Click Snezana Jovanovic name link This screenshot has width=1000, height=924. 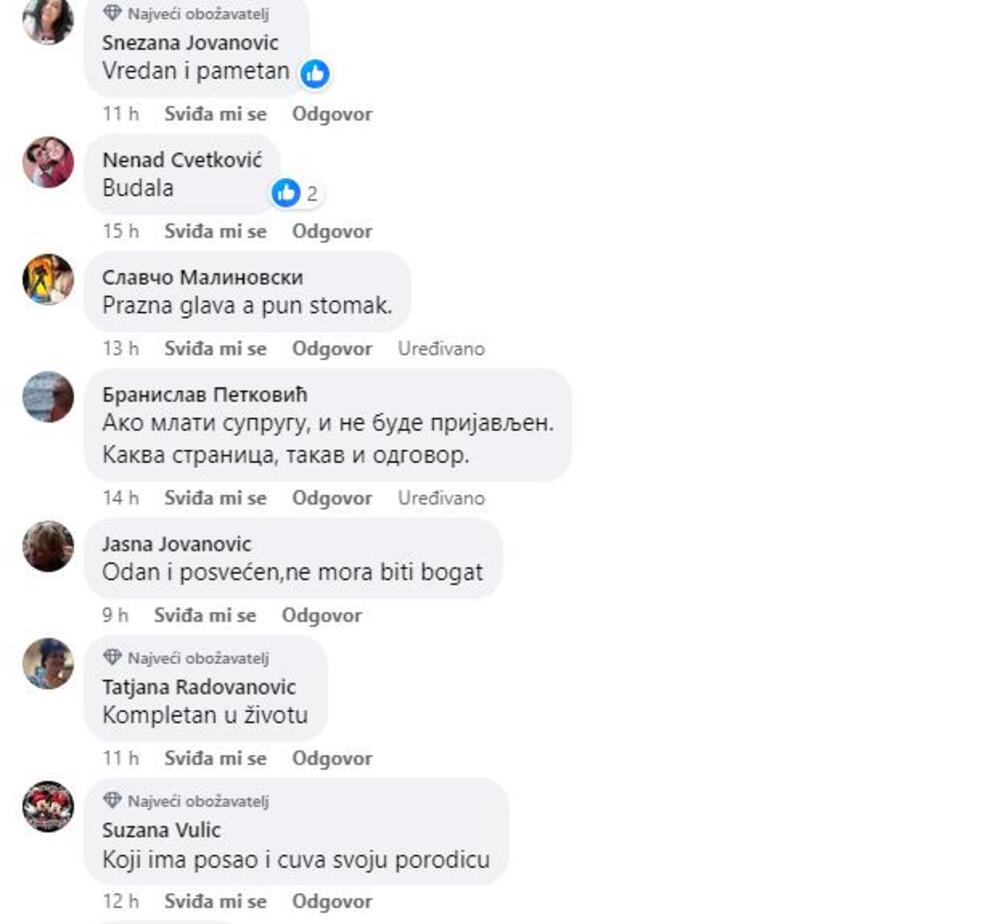point(190,43)
